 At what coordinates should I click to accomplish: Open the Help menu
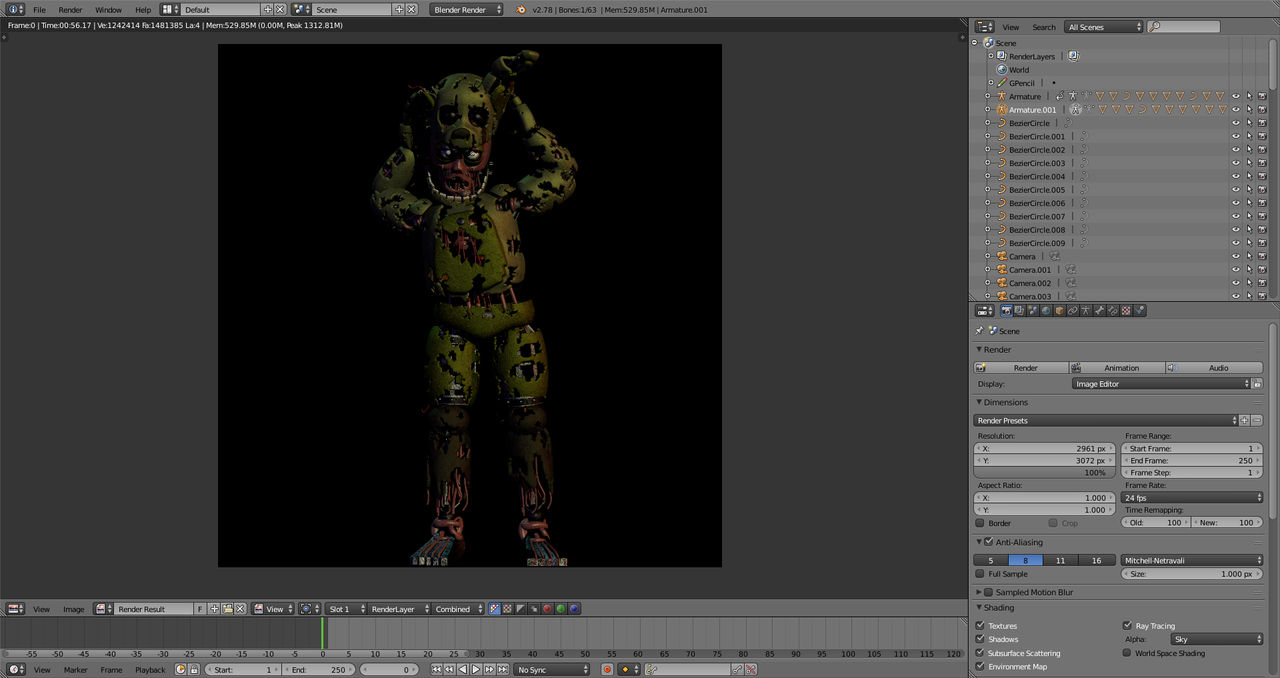(x=143, y=9)
